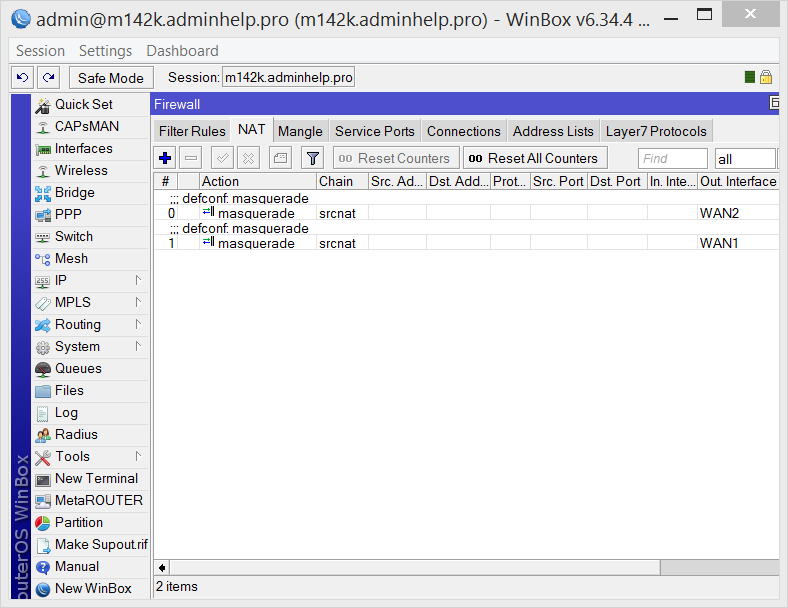Expand the Routing submenu
788x608 pixels.
tap(91, 325)
